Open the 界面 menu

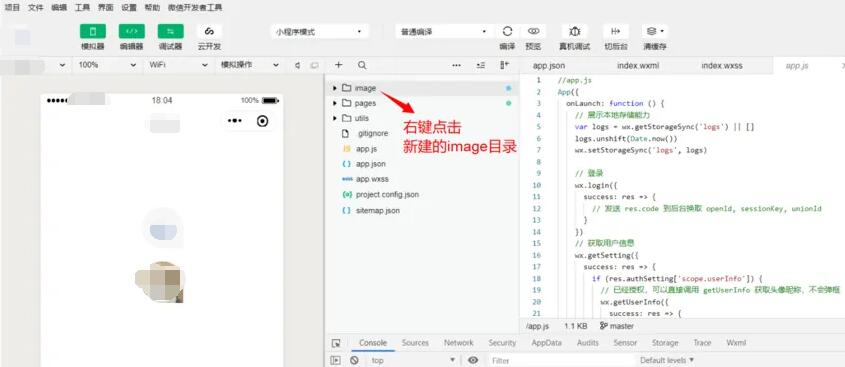[106, 8]
